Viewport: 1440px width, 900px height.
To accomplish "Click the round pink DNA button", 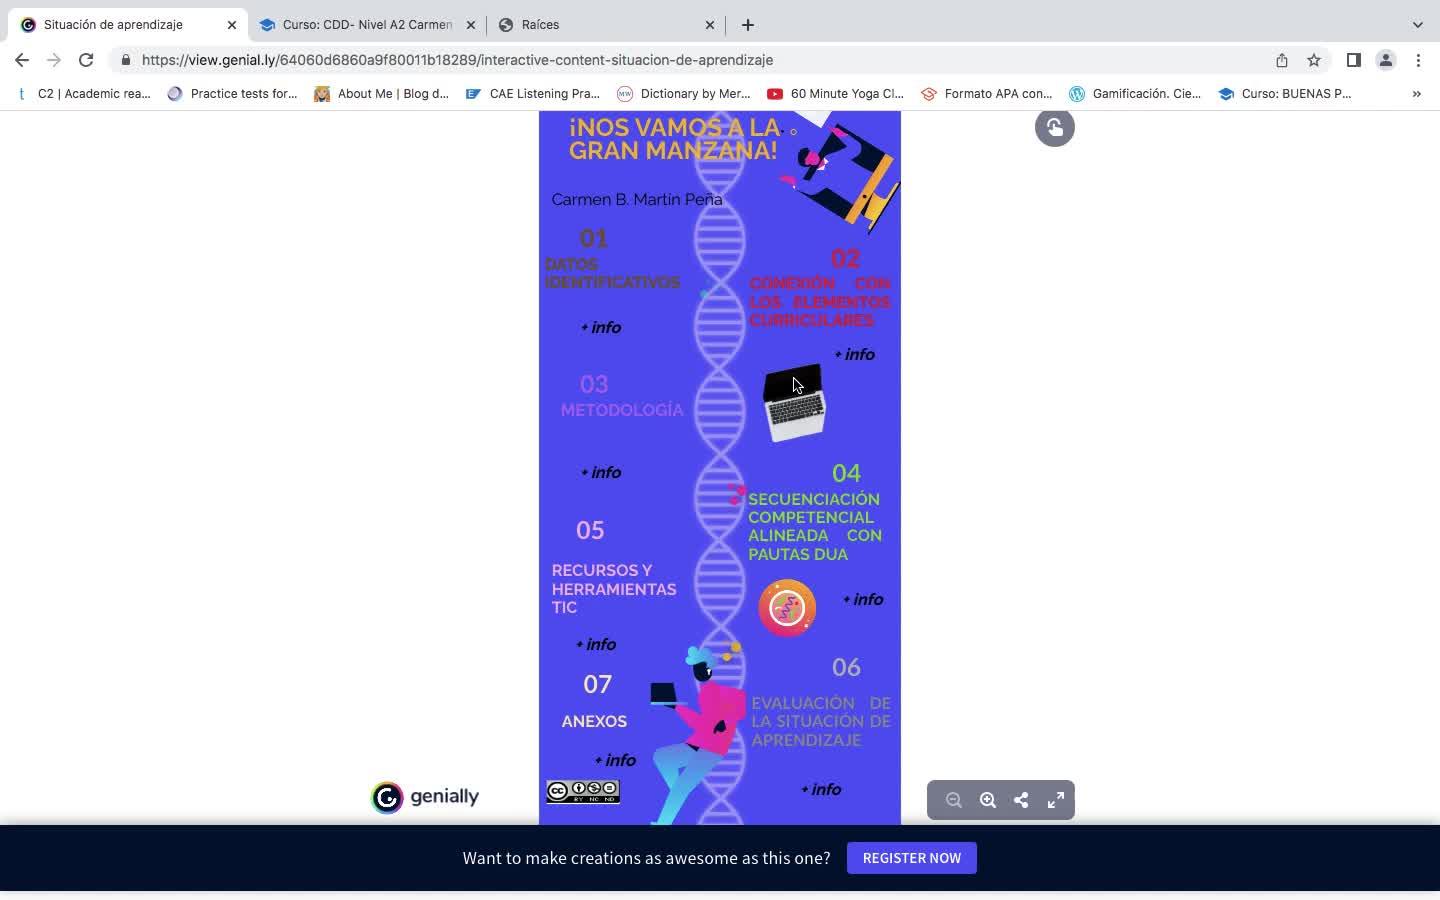I will pos(787,608).
